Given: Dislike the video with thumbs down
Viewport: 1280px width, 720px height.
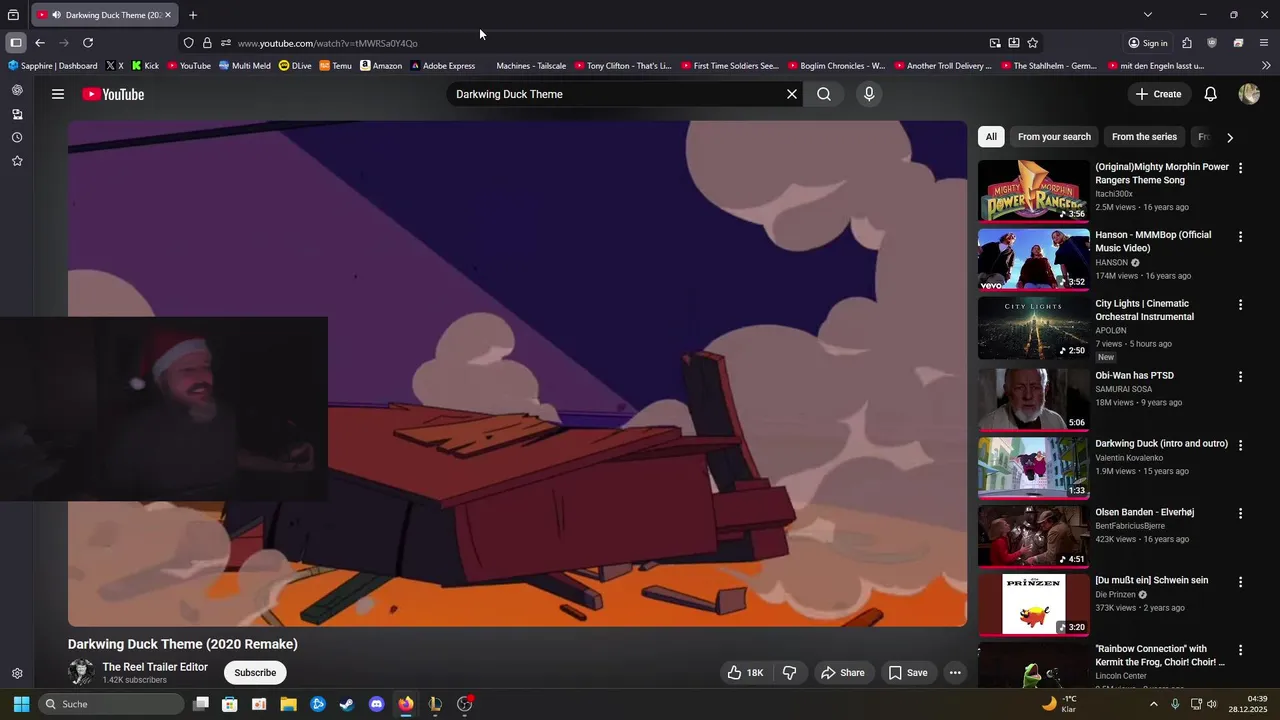Looking at the screenshot, I should [789, 673].
